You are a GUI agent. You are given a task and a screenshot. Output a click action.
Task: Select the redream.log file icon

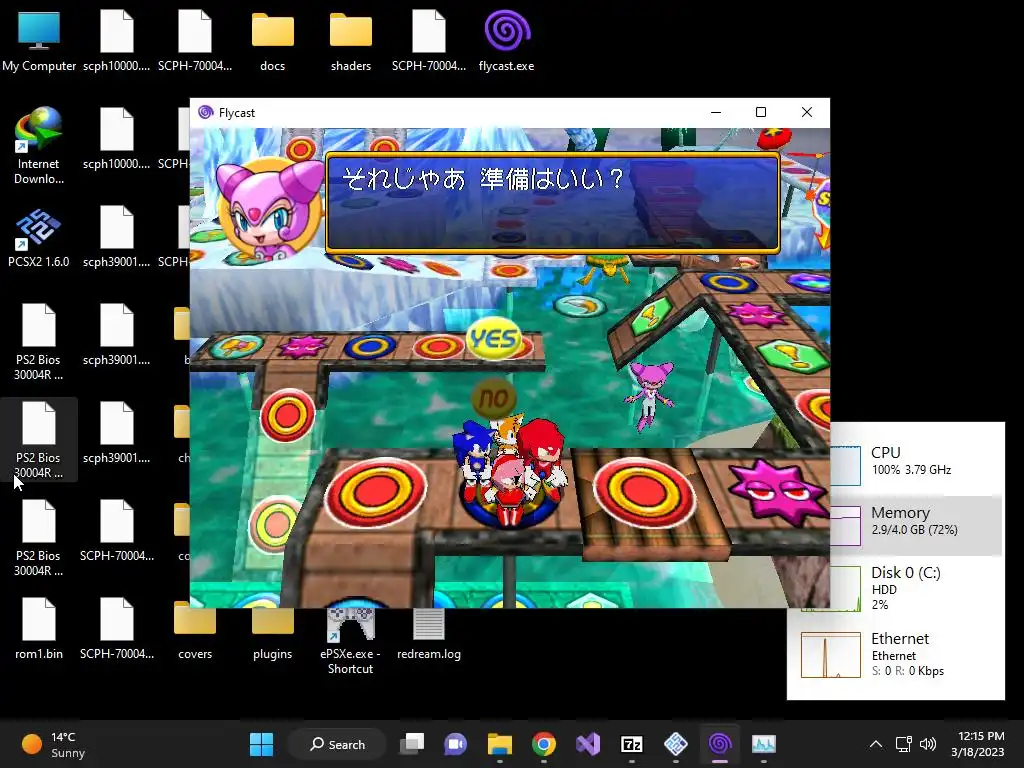(x=428, y=632)
